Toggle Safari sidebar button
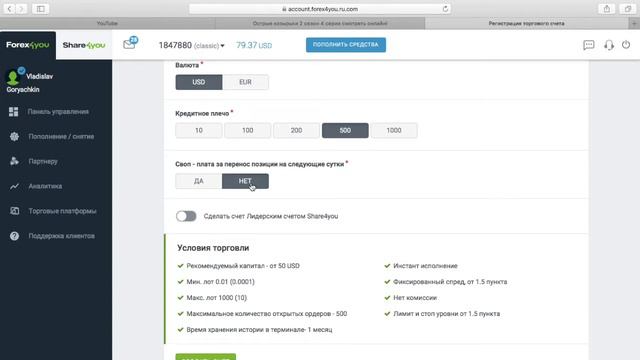 (40, 9)
